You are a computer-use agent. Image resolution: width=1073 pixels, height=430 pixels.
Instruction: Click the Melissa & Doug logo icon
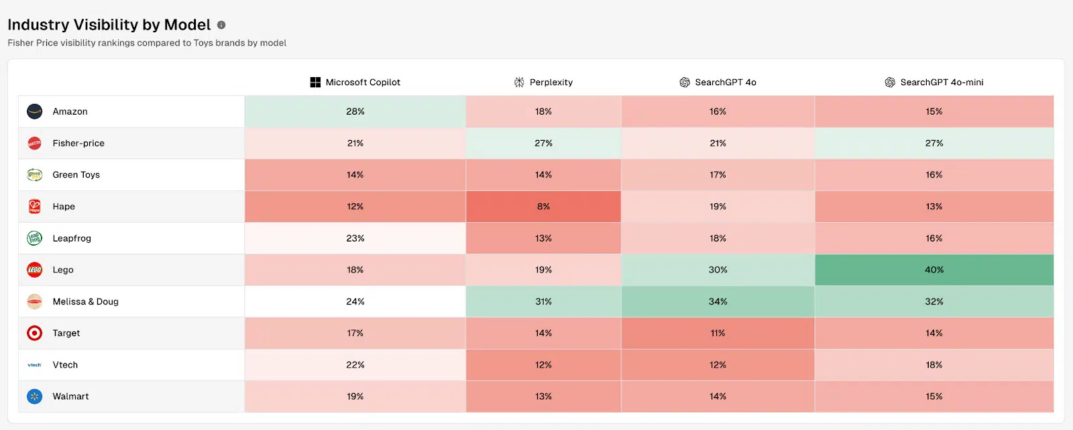pyautogui.click(x=35, y=301)
